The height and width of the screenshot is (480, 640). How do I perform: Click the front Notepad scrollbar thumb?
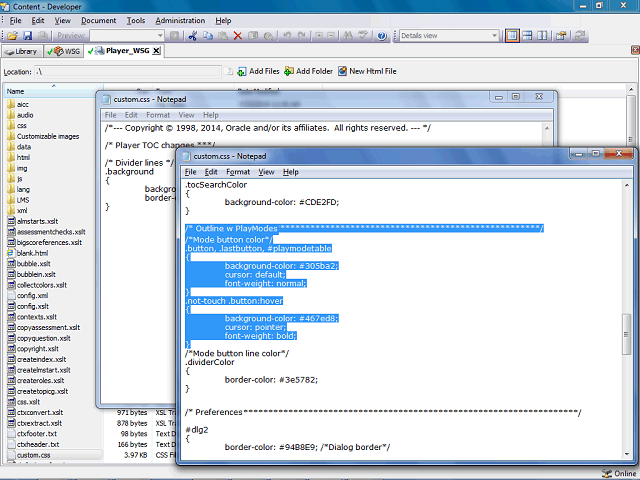pos(627,334)
